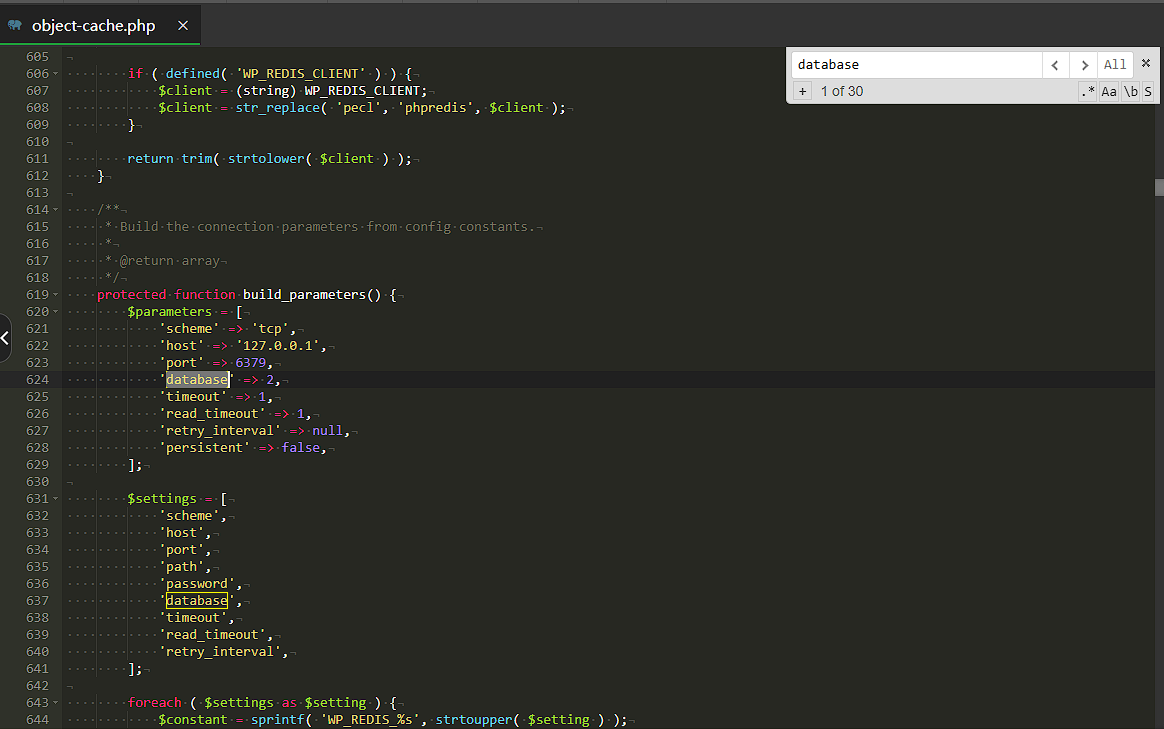Close the object-cache.php tab
The image size is (1164, 729).
pos(183,26)
